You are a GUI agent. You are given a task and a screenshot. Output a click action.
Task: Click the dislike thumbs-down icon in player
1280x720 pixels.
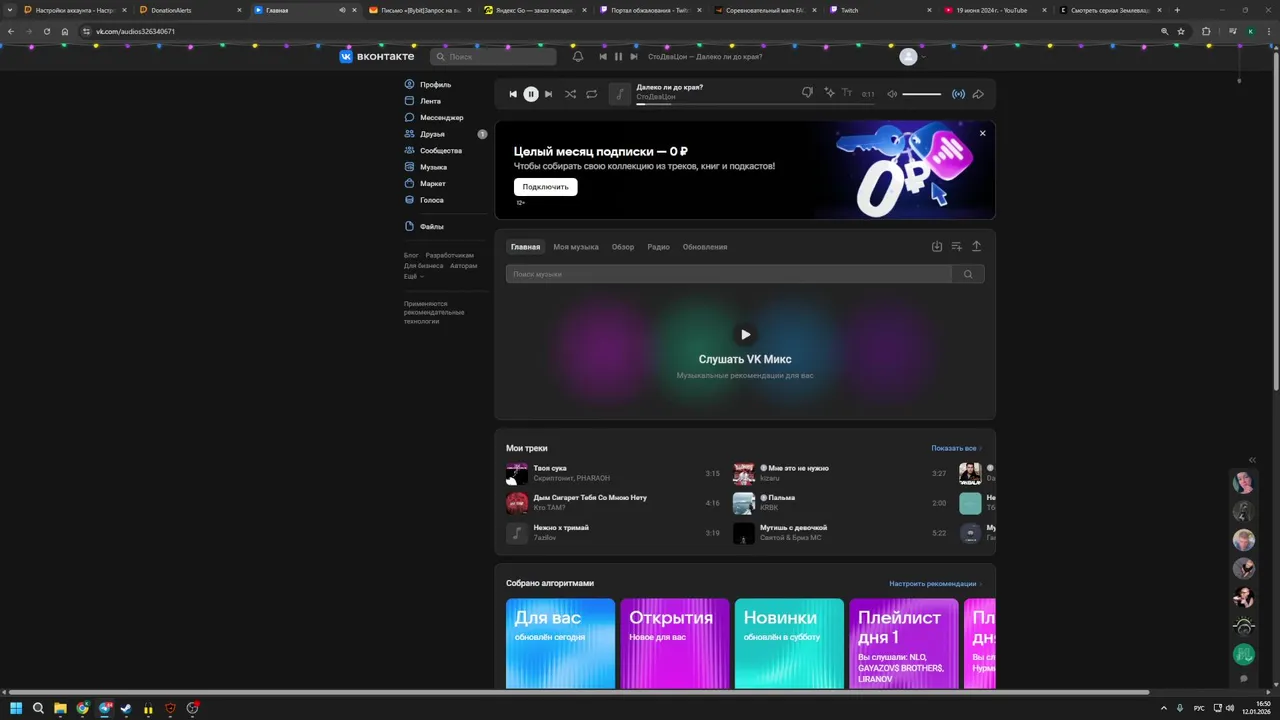pyautogui.click(x=807, y=93)
